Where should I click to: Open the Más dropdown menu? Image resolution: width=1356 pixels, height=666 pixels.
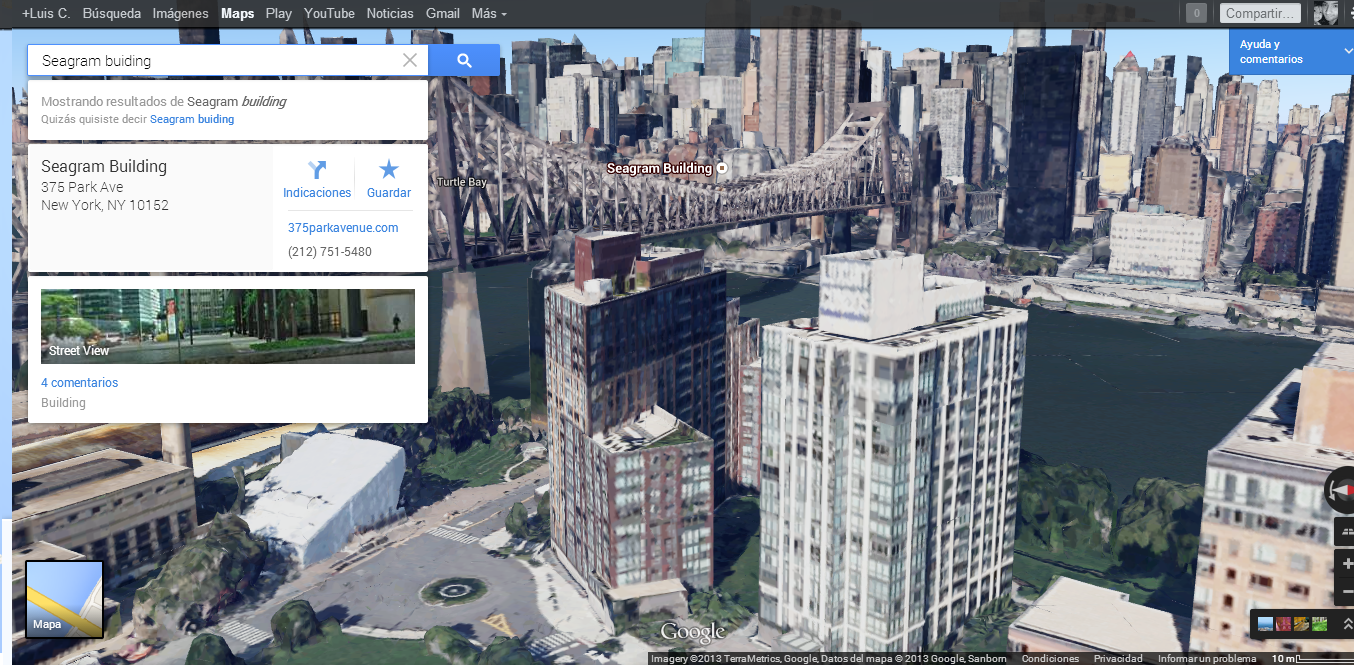(x=489, y=14)
